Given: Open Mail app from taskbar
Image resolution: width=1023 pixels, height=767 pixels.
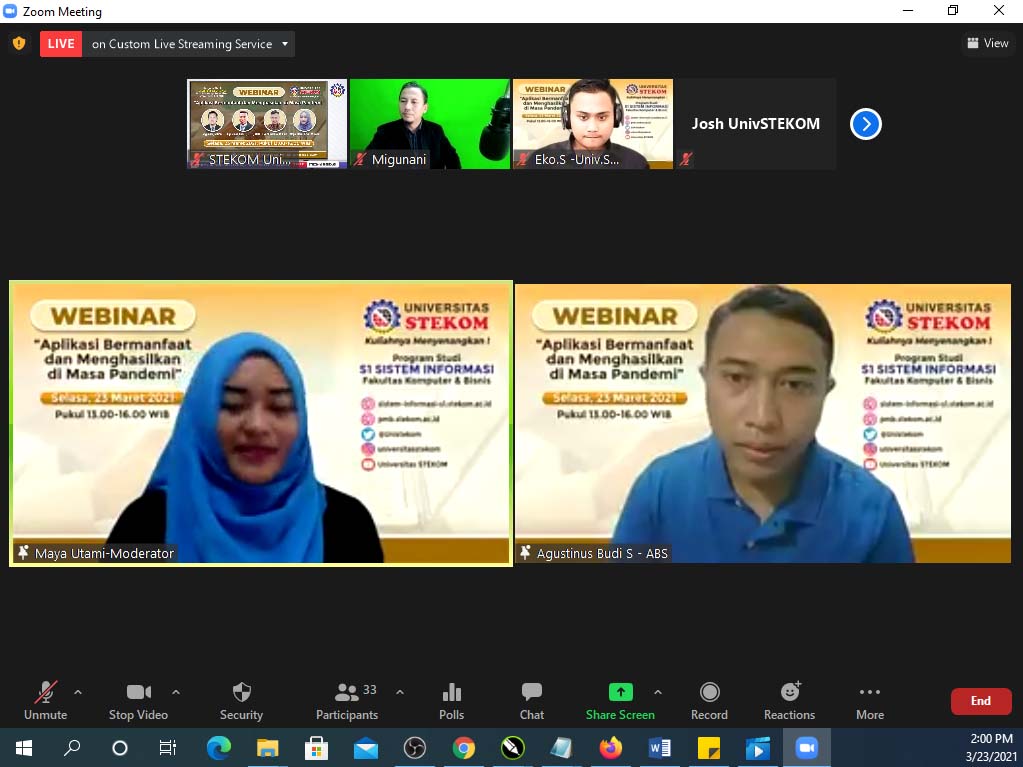Looking at the screenshot, I should click(x=366, y=747).
